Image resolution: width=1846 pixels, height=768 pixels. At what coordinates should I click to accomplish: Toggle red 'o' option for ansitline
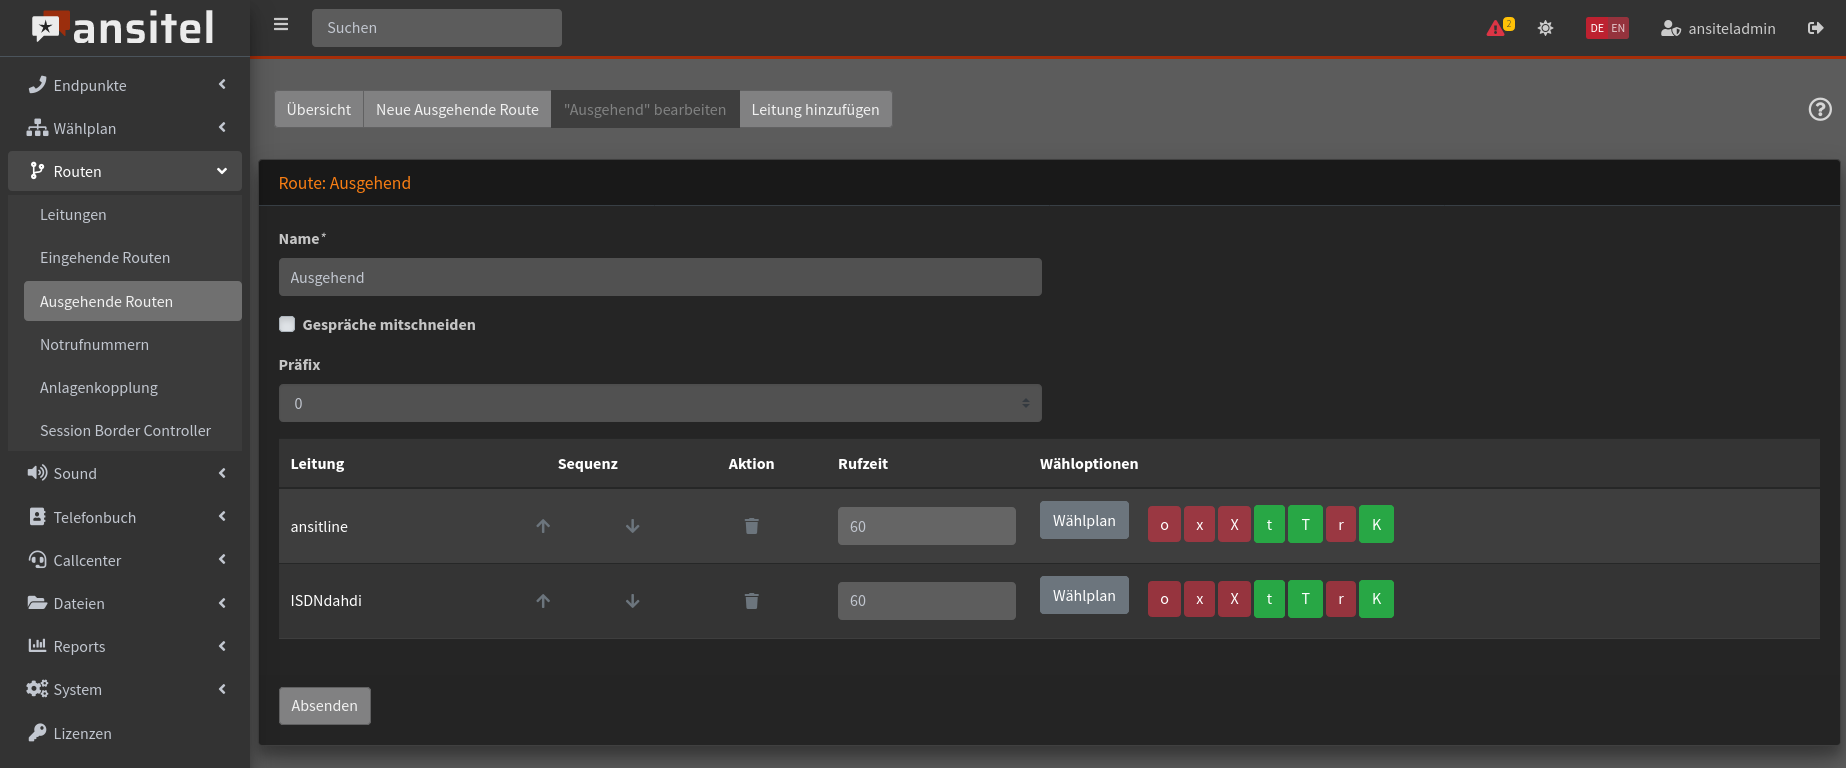(1164, 525)
